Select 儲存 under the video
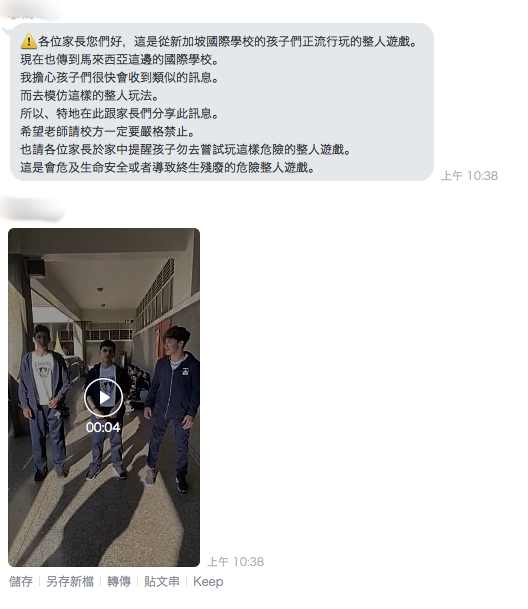Image resolution: width=528 pixels, height=609 pixels. (x=21, y=581)
